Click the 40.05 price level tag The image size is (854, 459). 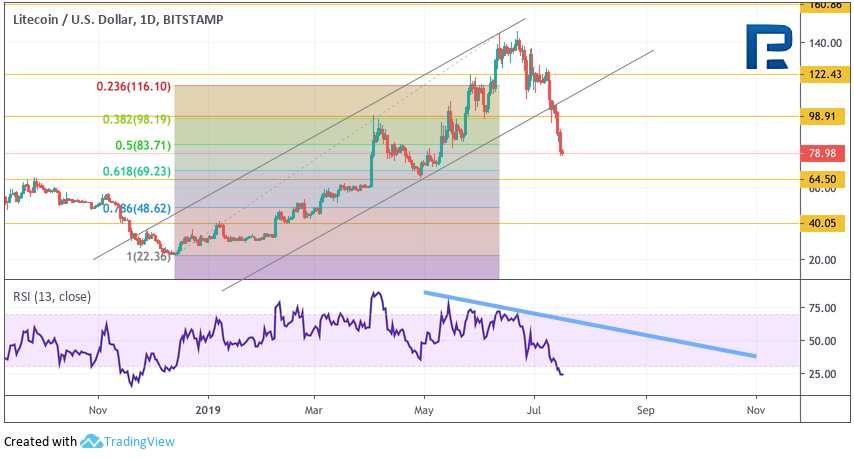826,223
